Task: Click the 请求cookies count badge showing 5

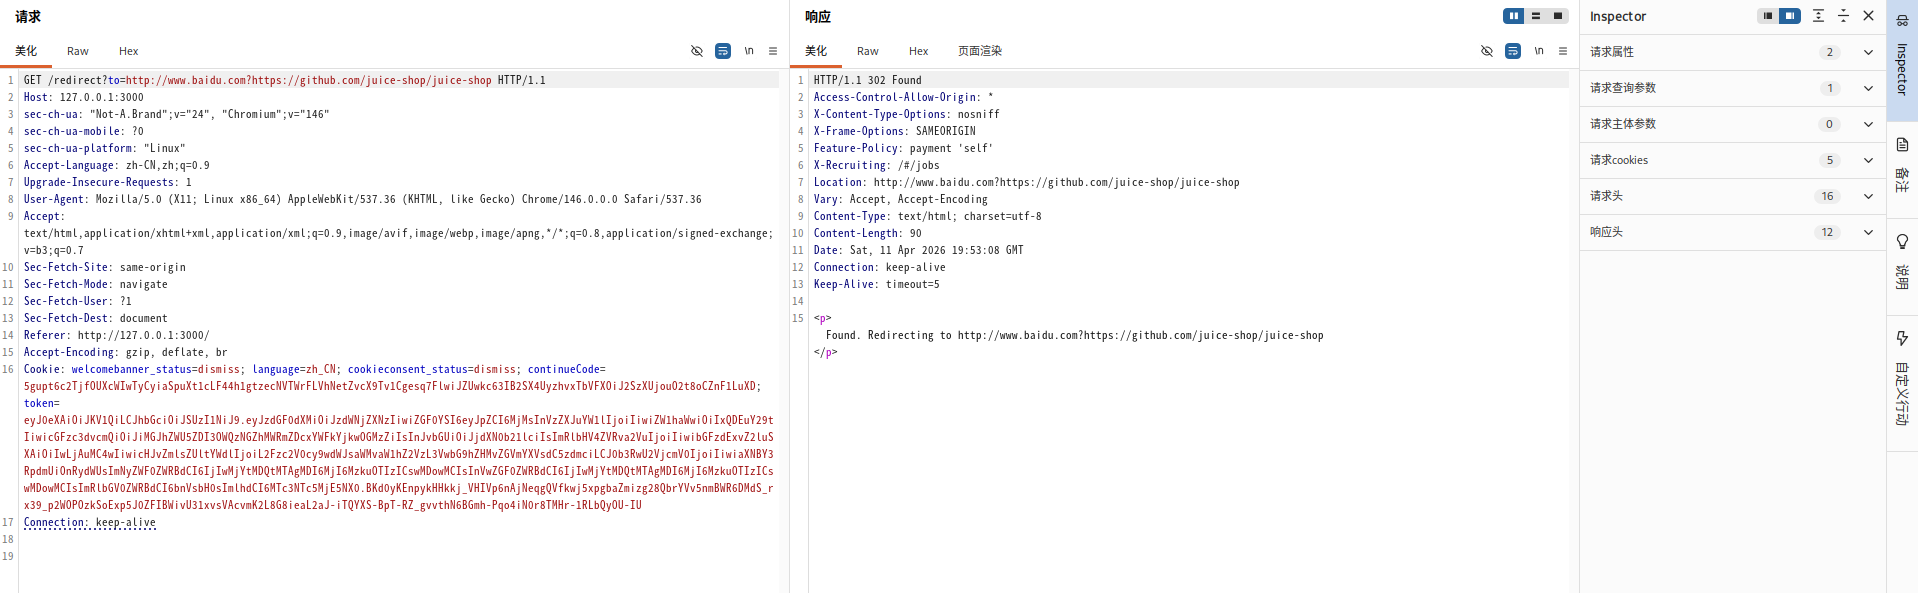Action: tap(1830, 160)
